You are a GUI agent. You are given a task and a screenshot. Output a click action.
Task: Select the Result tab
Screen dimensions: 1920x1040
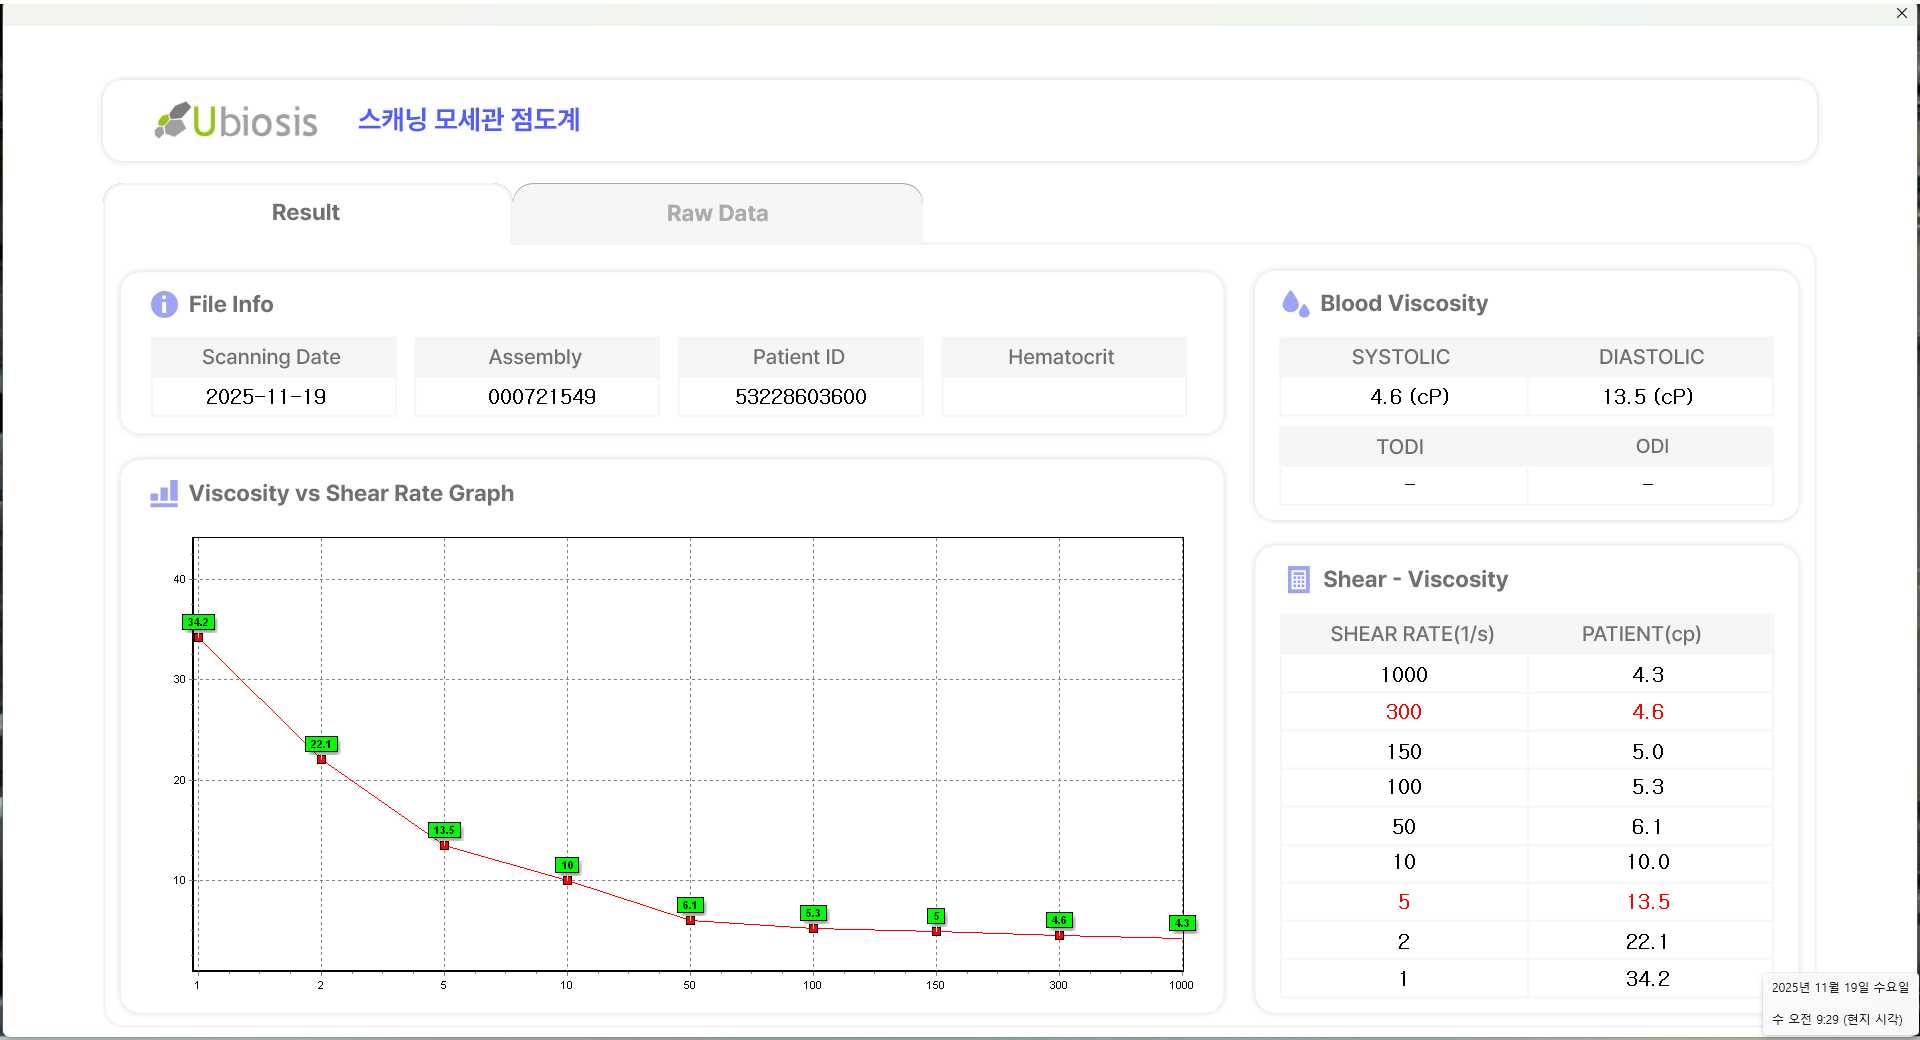(306, 212)
